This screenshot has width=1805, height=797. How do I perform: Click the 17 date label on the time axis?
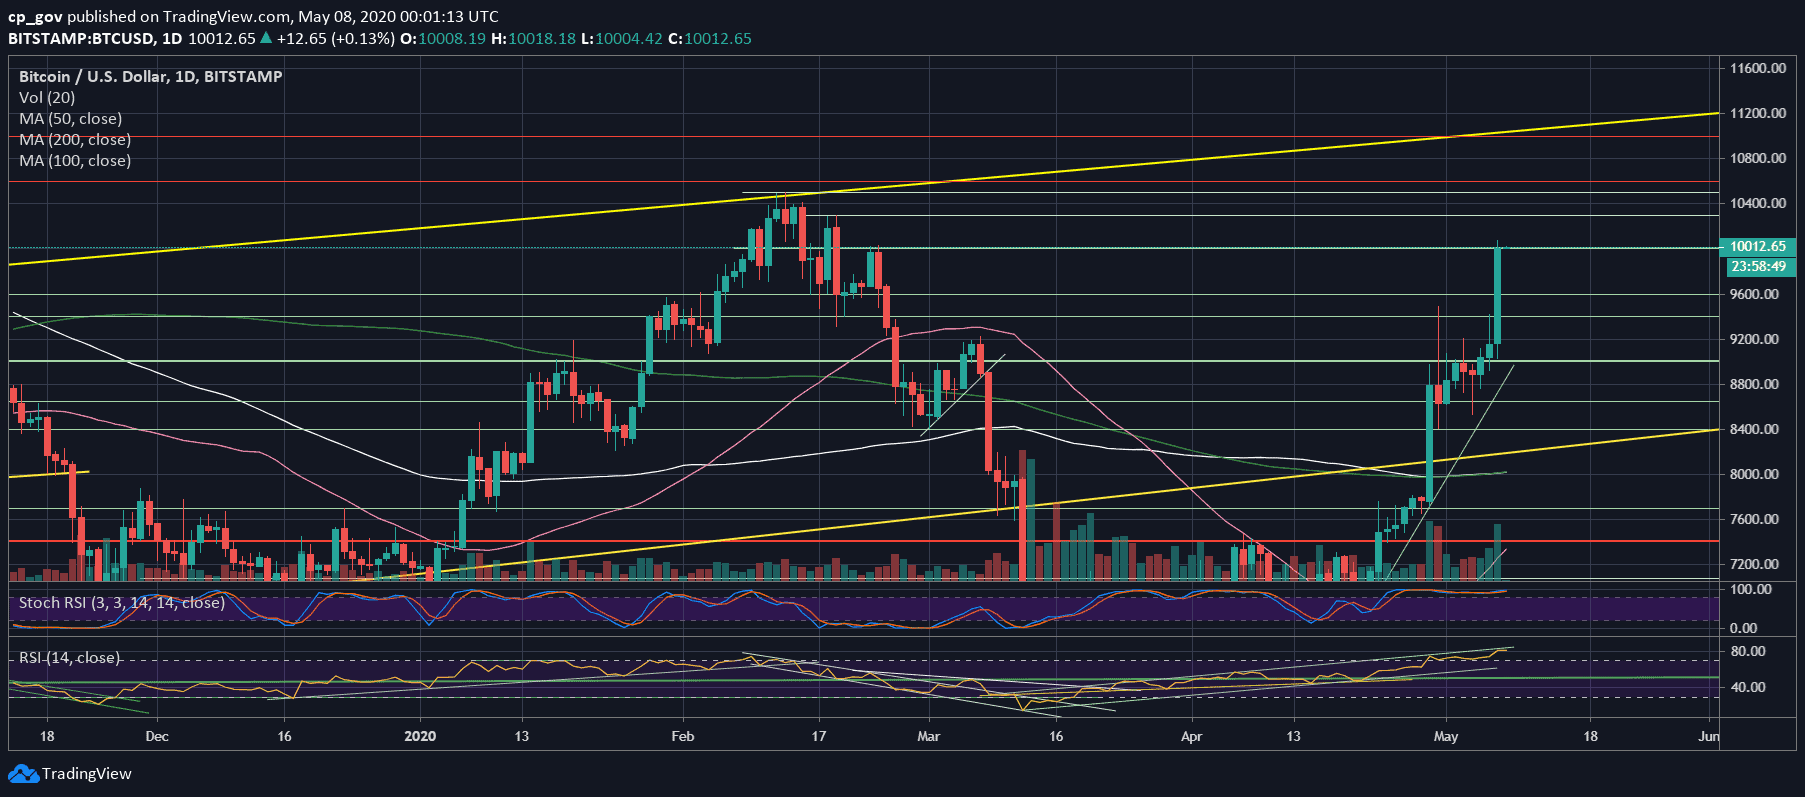click(819, 736)
